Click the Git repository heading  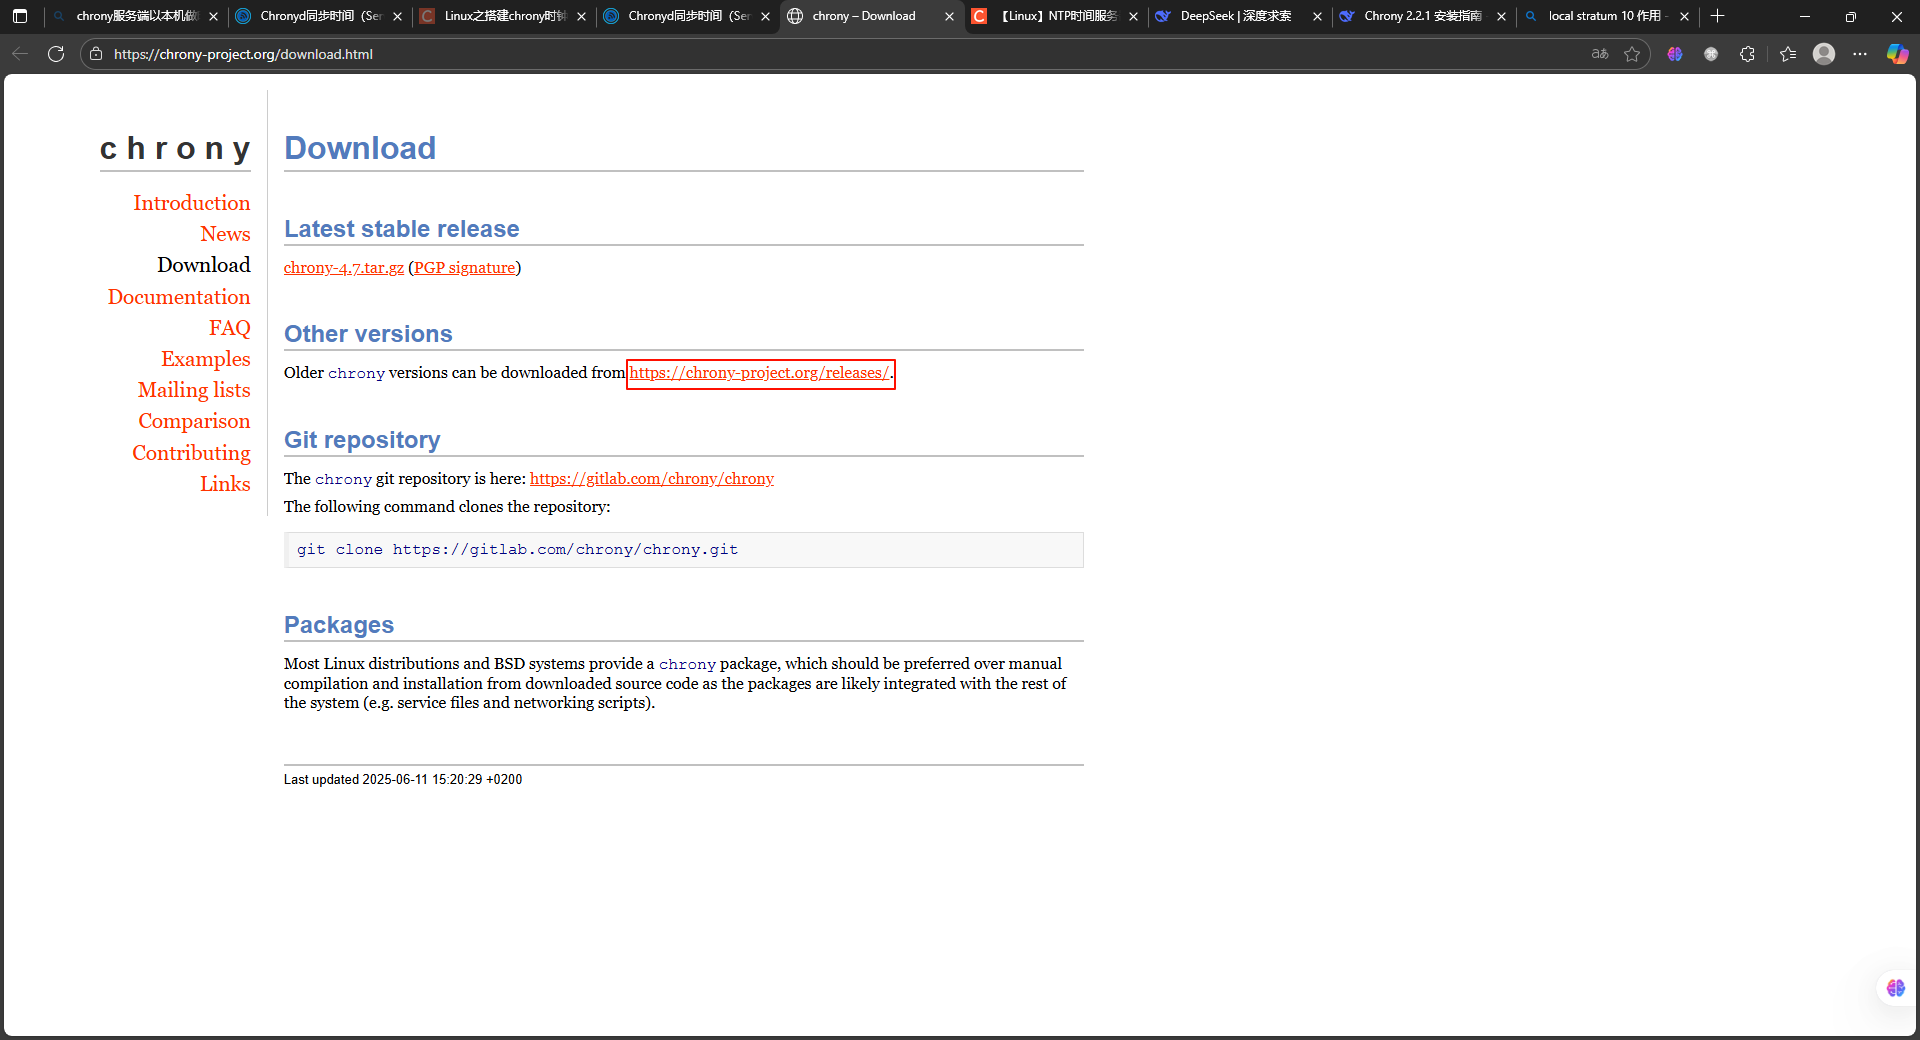tap(362, 440)
